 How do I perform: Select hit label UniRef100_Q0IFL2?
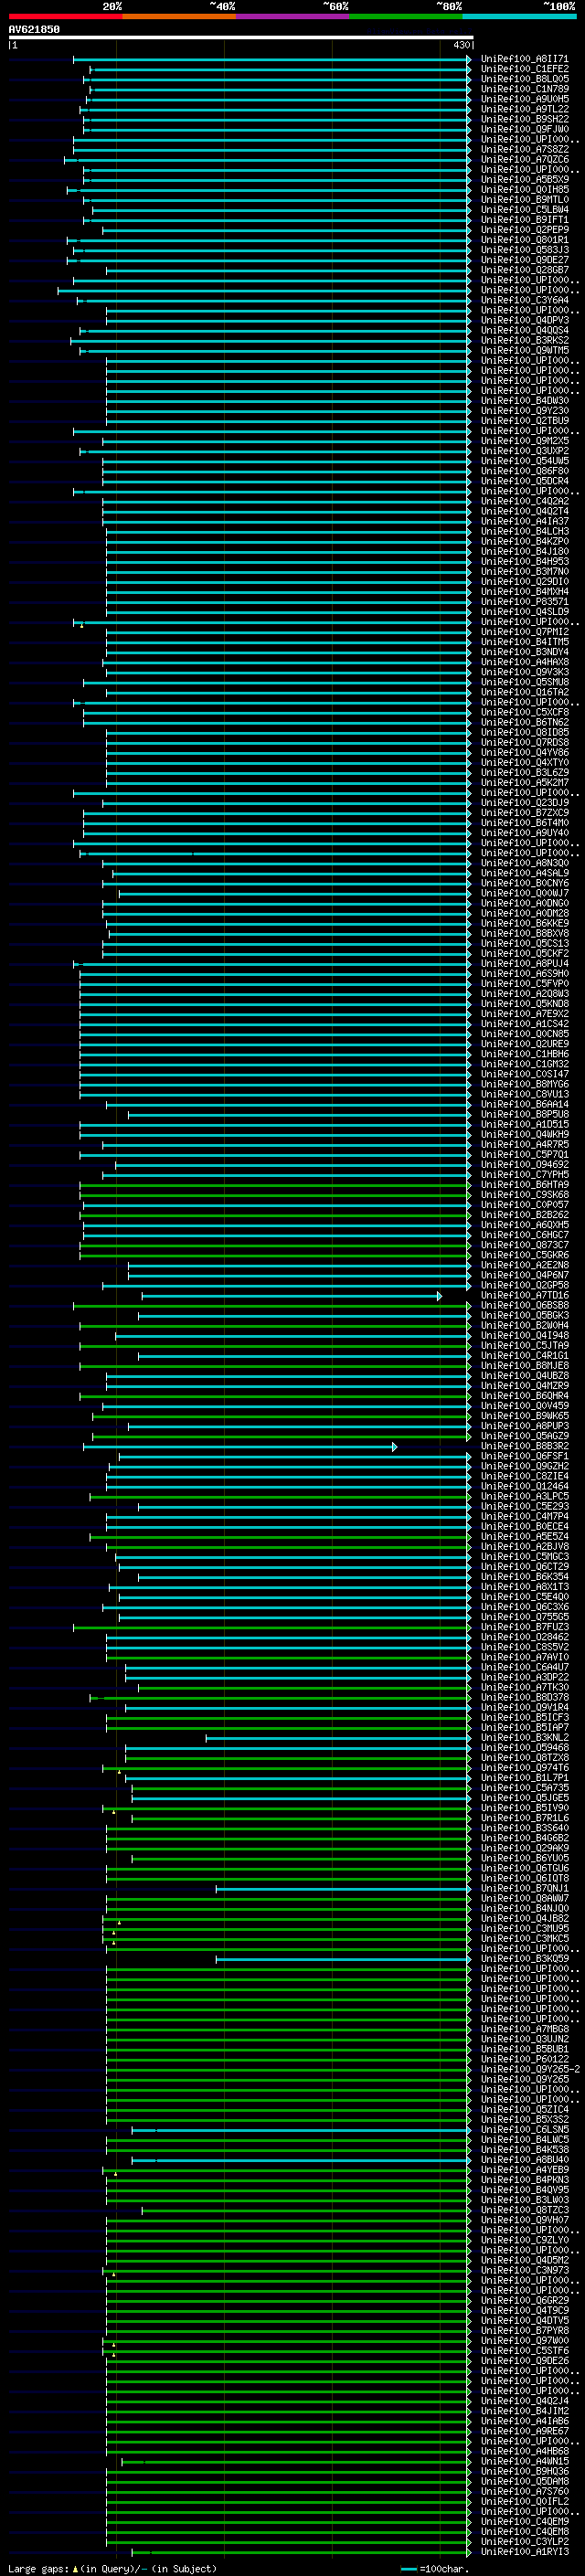click(524, 2503)
